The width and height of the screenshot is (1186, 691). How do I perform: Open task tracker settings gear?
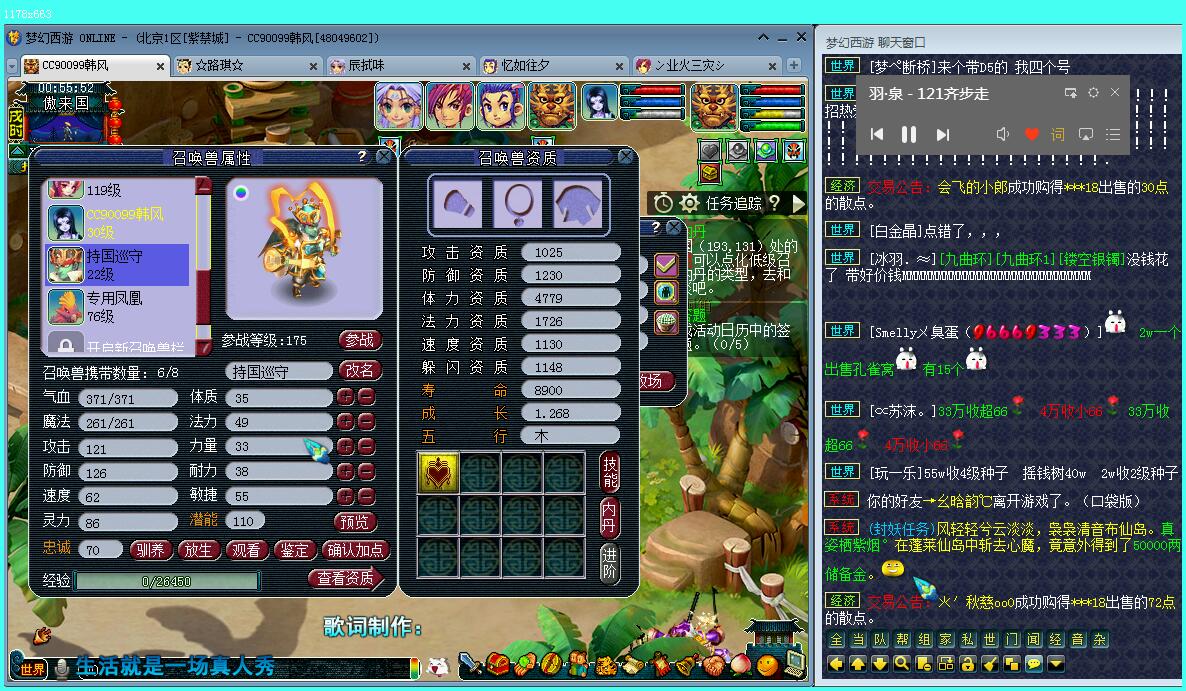tap(689, 203)
